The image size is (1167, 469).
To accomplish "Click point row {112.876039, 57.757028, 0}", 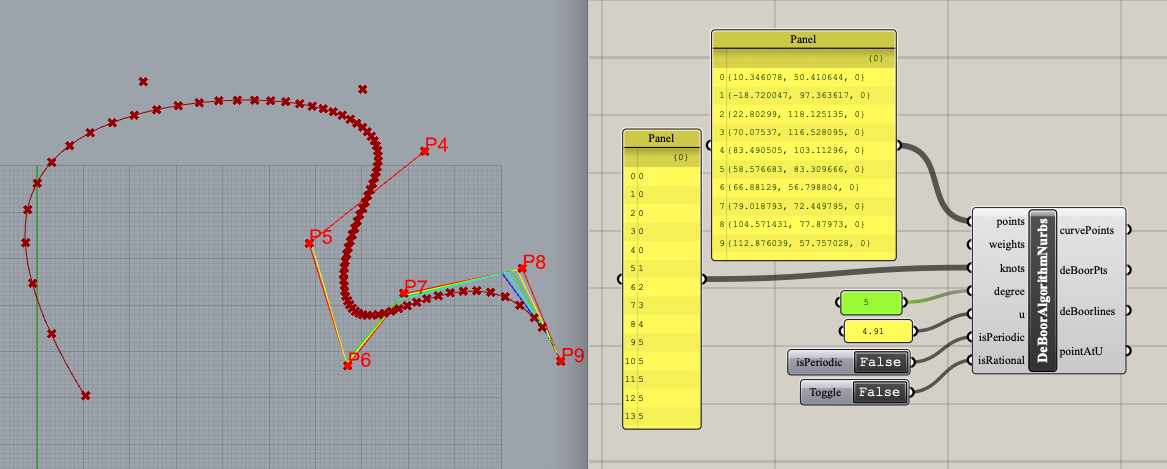I will pos(803,243).
